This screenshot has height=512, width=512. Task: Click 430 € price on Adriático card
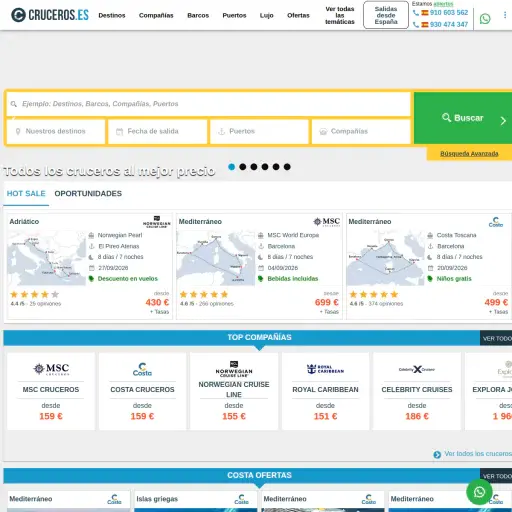[x=157, y=302]
